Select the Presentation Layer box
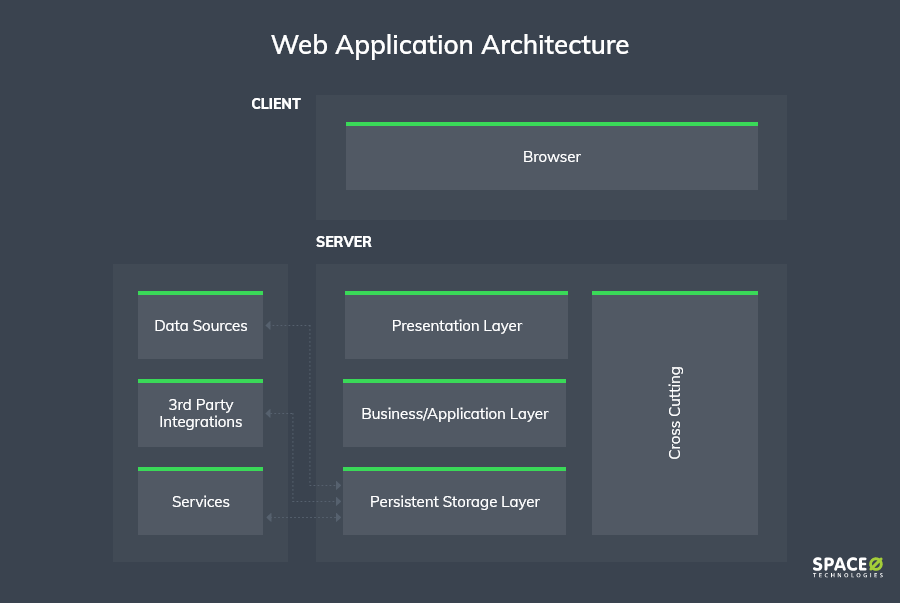This screenshot has width=900, height=603. click(x=456, y=325)
